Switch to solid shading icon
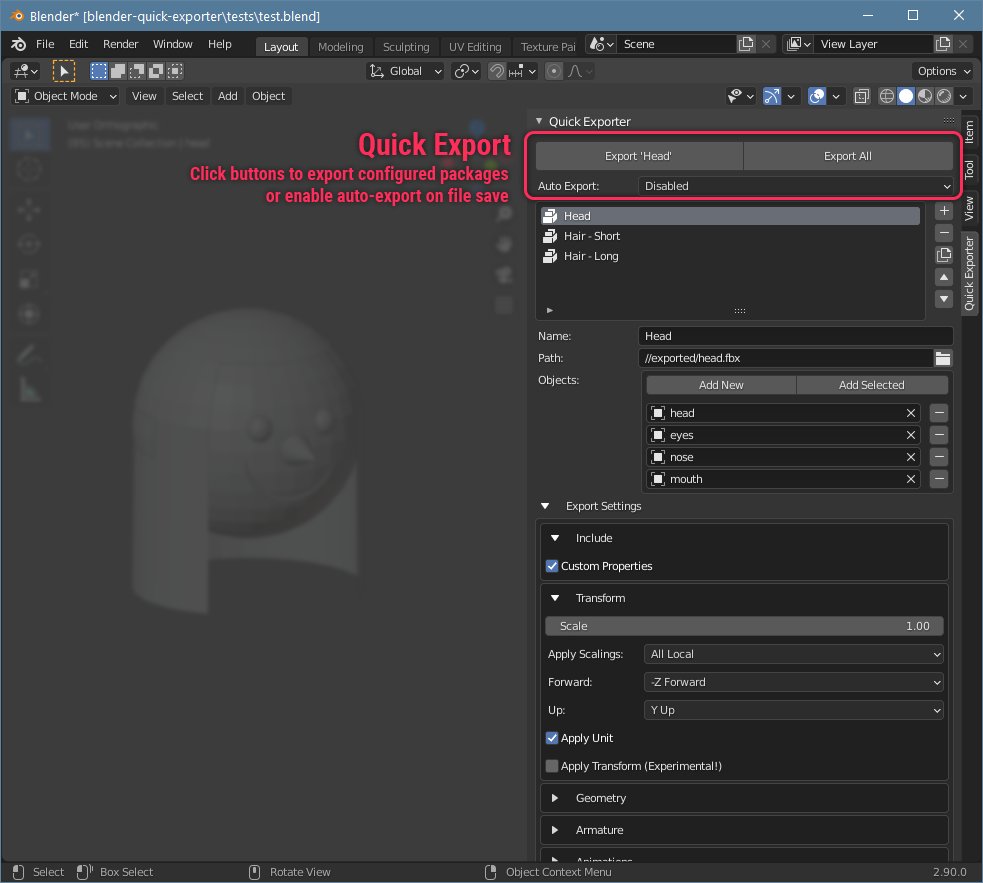Image resolution: width=983 pixels, height=883 pixels. (906, 97)
